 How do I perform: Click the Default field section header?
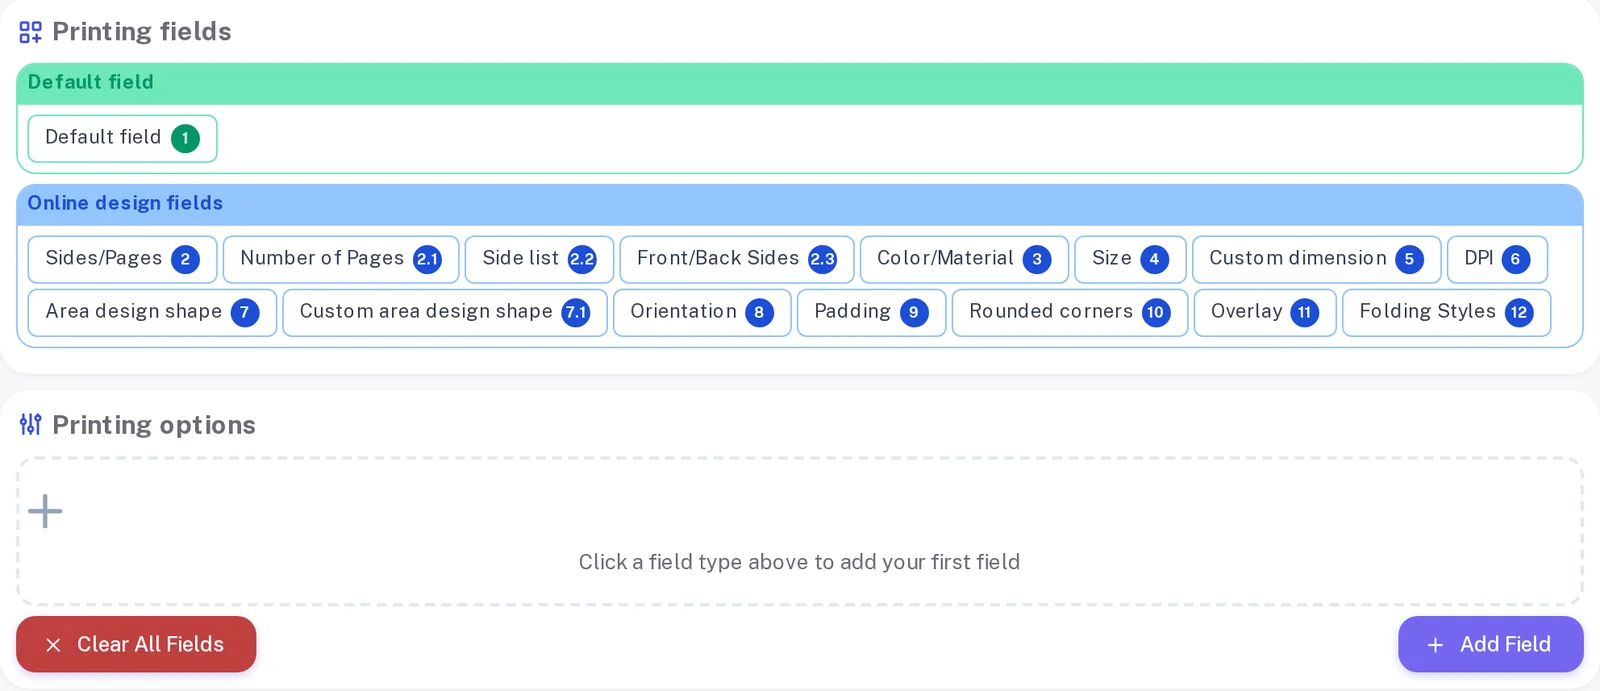[x=800, y=84]
